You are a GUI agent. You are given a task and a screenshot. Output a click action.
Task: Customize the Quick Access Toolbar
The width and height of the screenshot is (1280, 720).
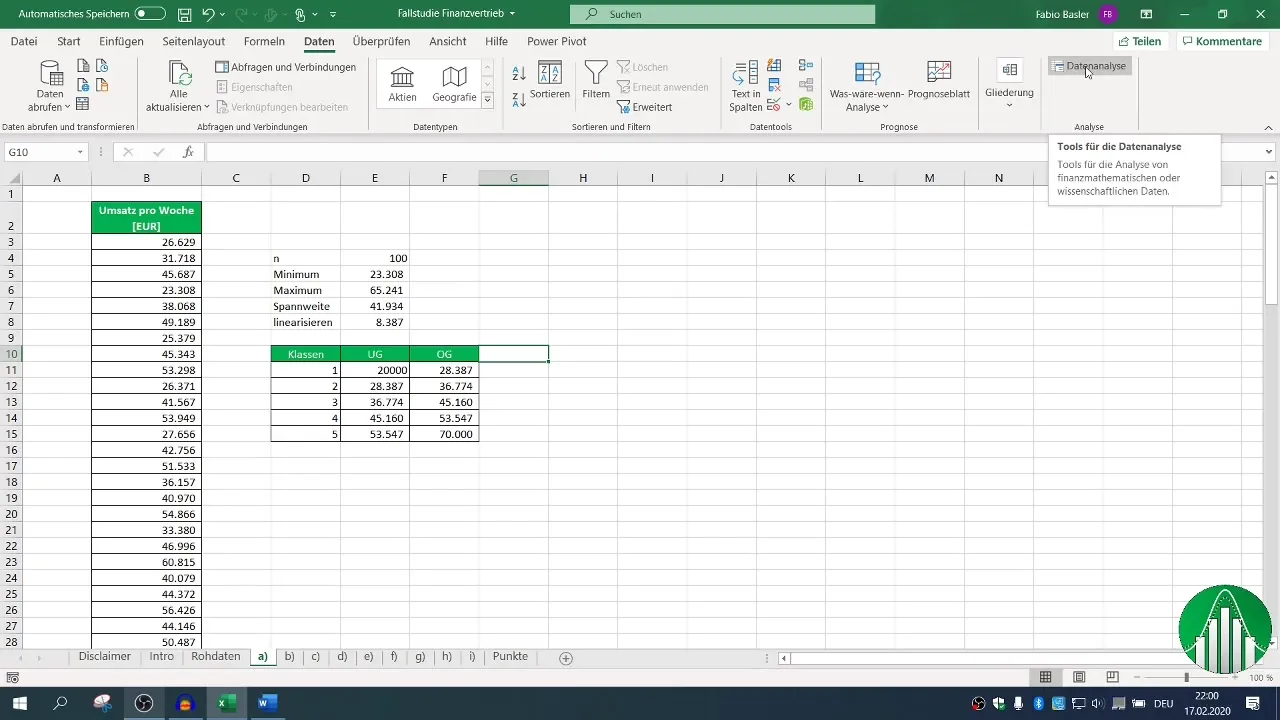click(333, 15)
